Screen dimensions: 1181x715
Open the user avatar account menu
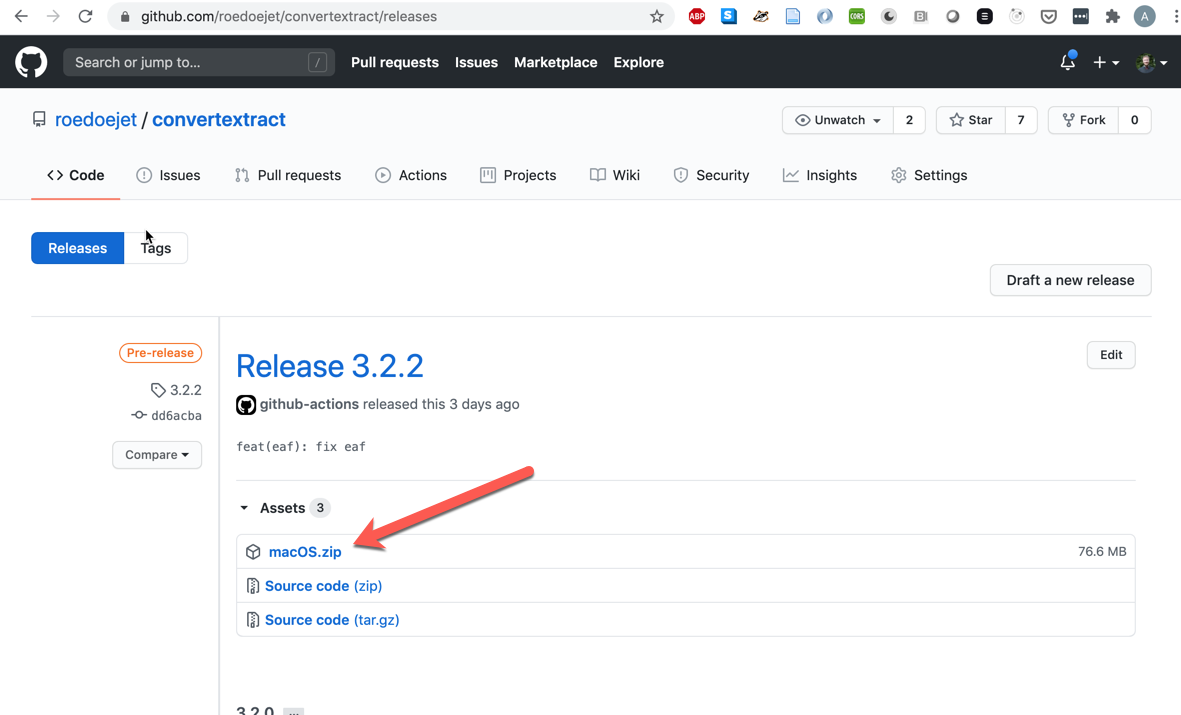coord(1152,63)
